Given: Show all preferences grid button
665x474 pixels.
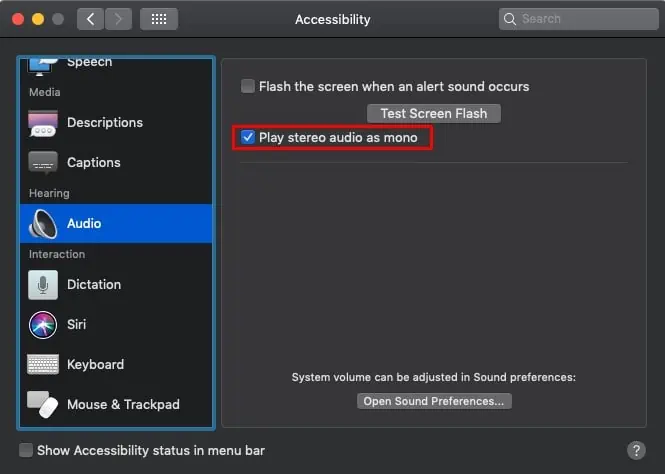Looking at the screenshot, I should point(159,19).
